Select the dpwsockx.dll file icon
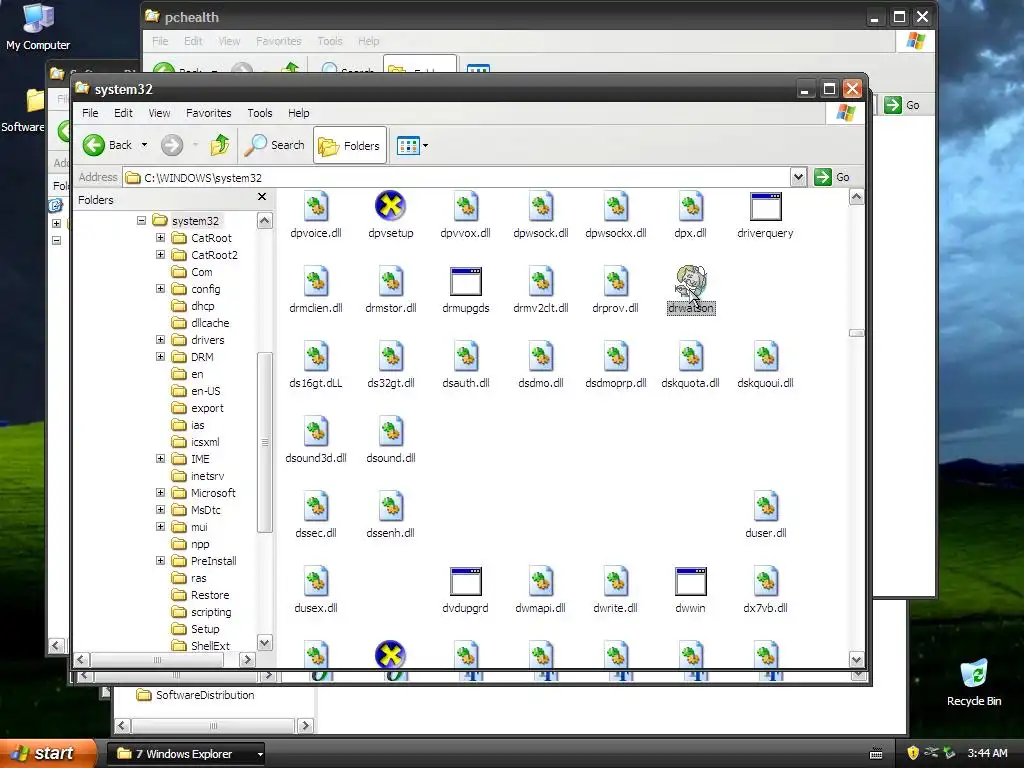The width and height of the screenshot is (1024, 768). (616, 206)
